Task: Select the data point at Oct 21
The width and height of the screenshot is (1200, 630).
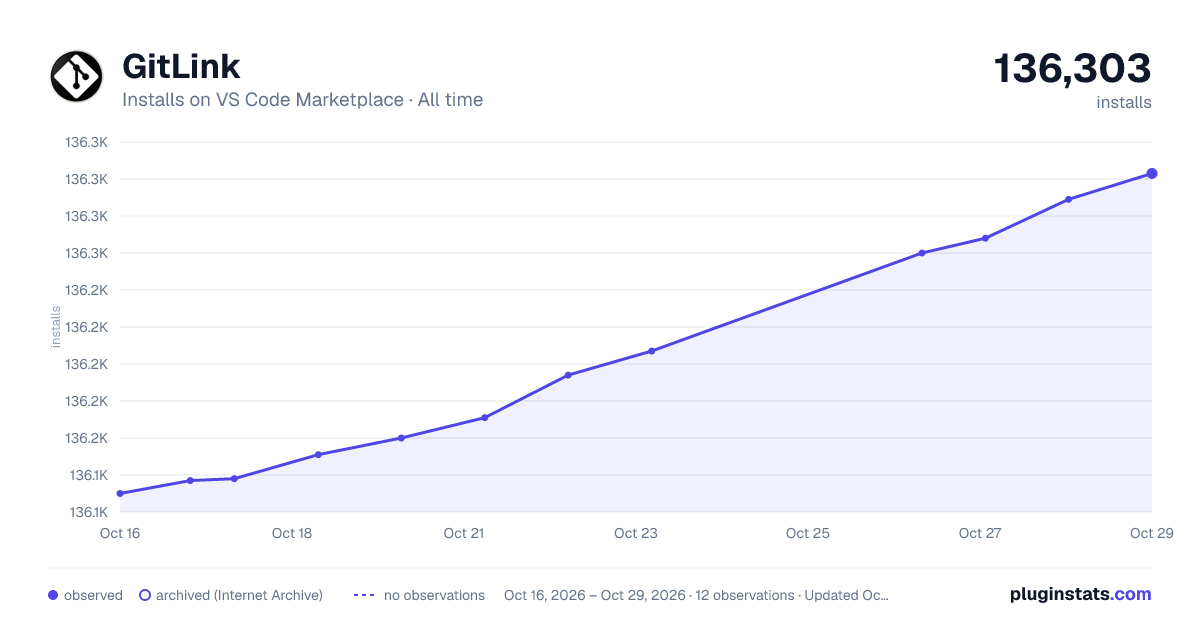Action: [x=484, y=418]
